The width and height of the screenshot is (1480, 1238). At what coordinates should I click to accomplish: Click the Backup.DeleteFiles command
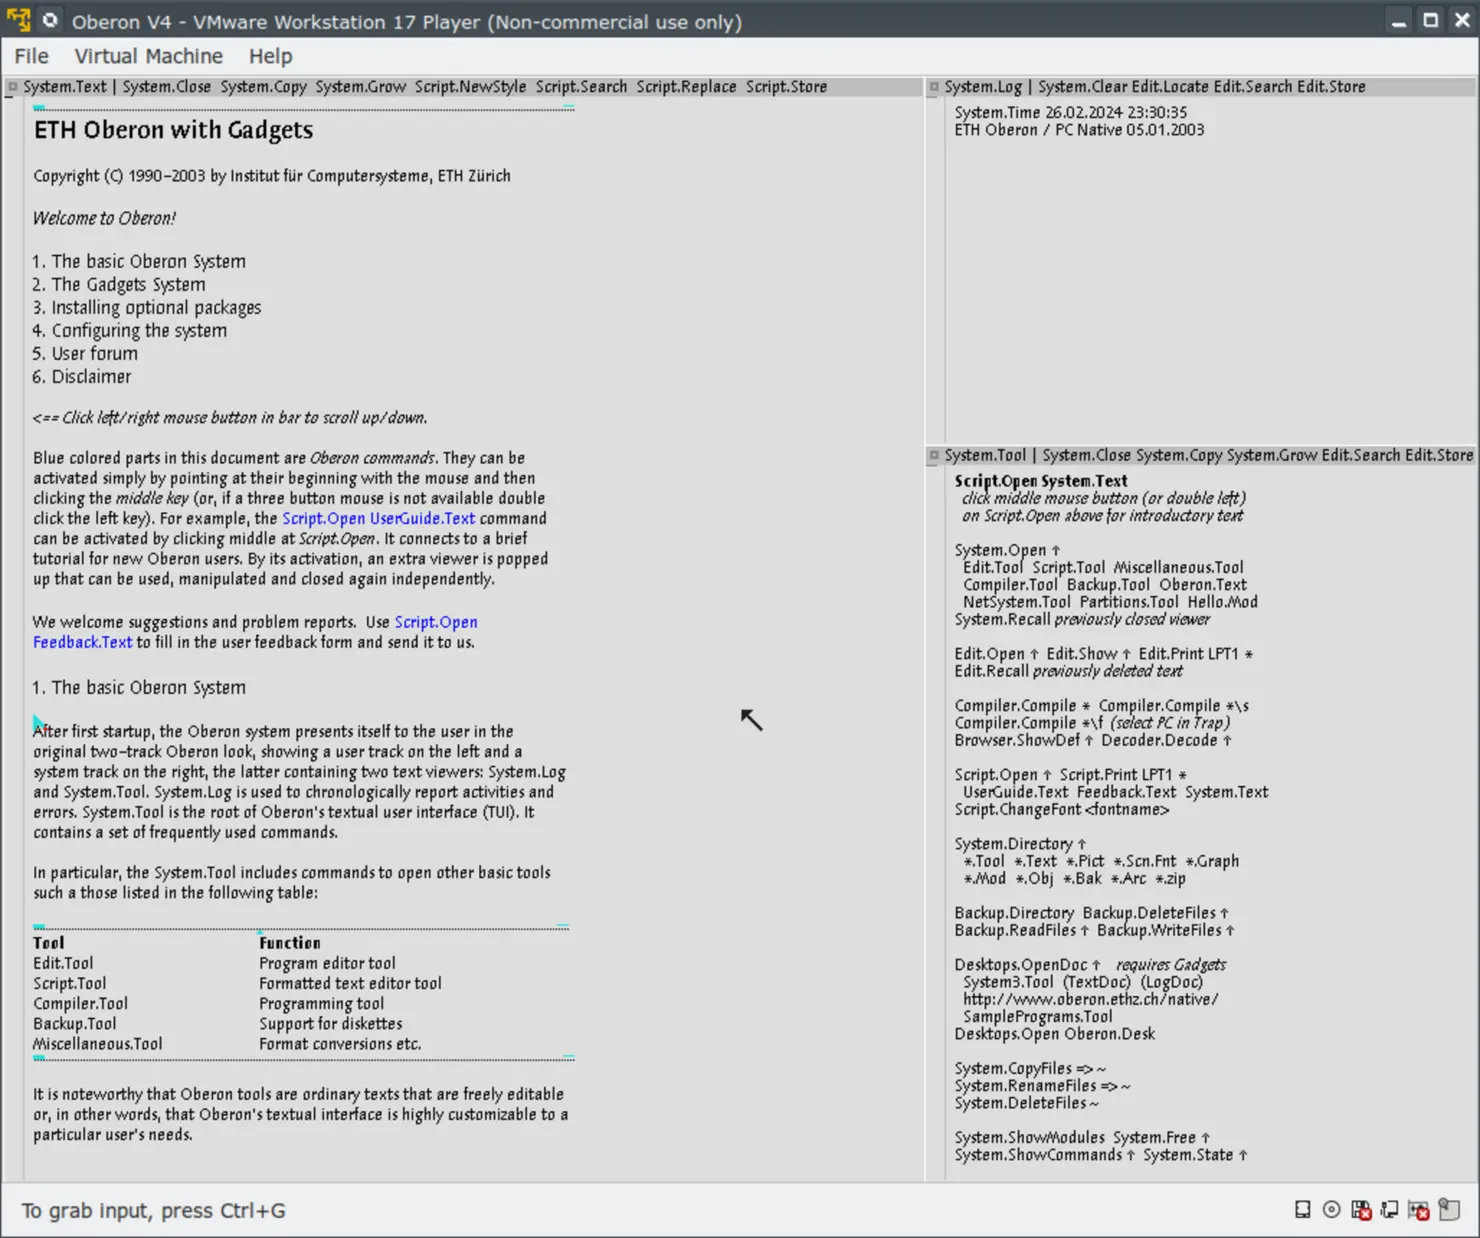(1149, 913)
